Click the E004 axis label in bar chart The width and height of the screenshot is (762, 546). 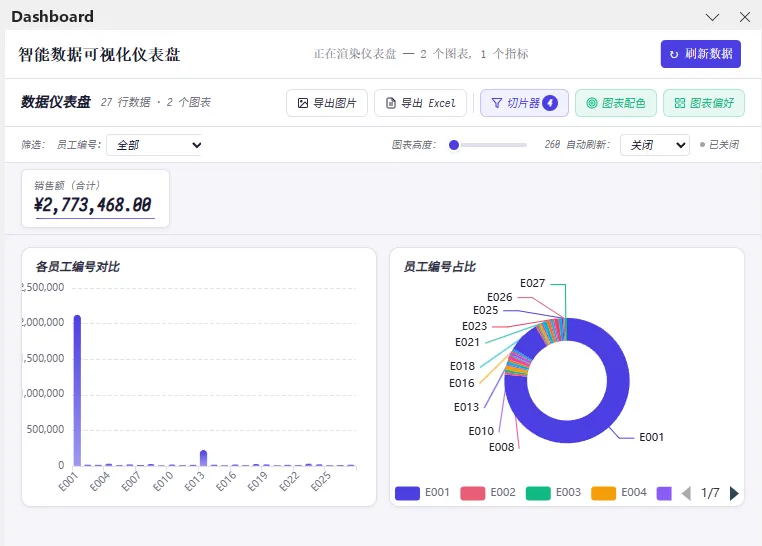[101, 481]
